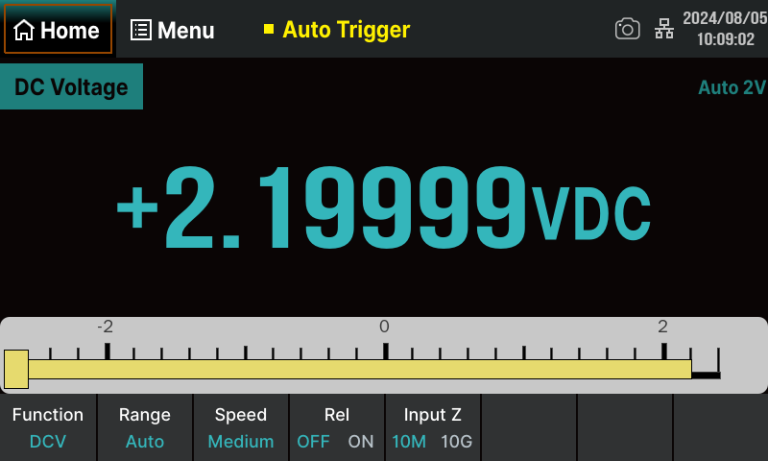Click the bar meter's left end square

click(16, 369)
